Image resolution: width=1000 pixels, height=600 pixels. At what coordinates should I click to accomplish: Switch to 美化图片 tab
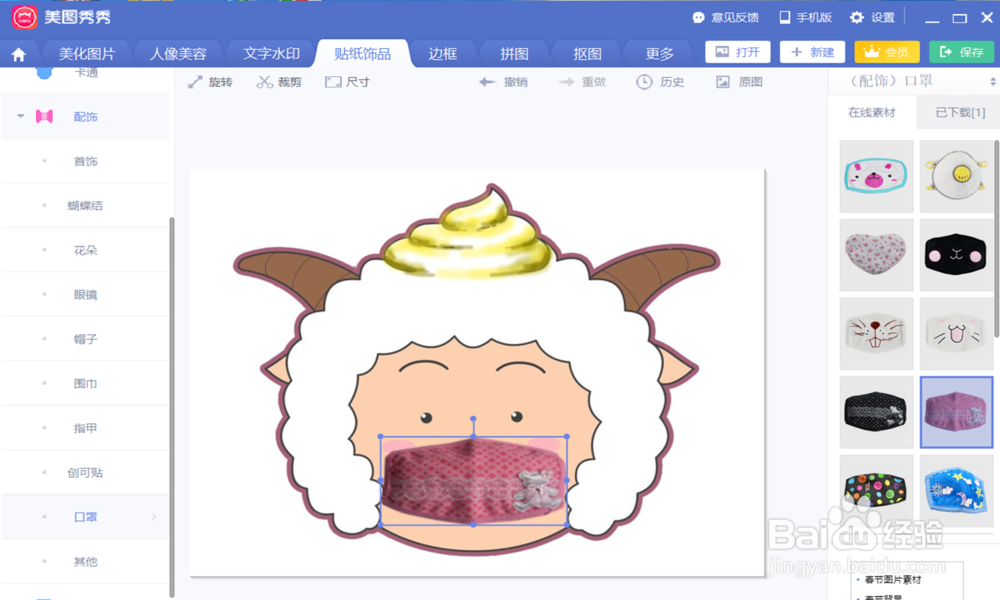click(x=87, y=54)
